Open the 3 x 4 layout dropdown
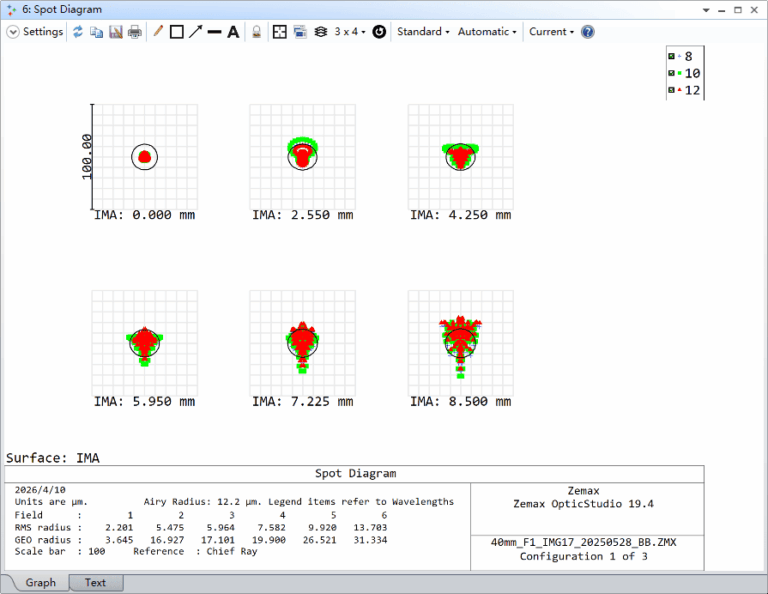This screenshot has height=594, width=768. pyautogui.click(x=349, y=32)
